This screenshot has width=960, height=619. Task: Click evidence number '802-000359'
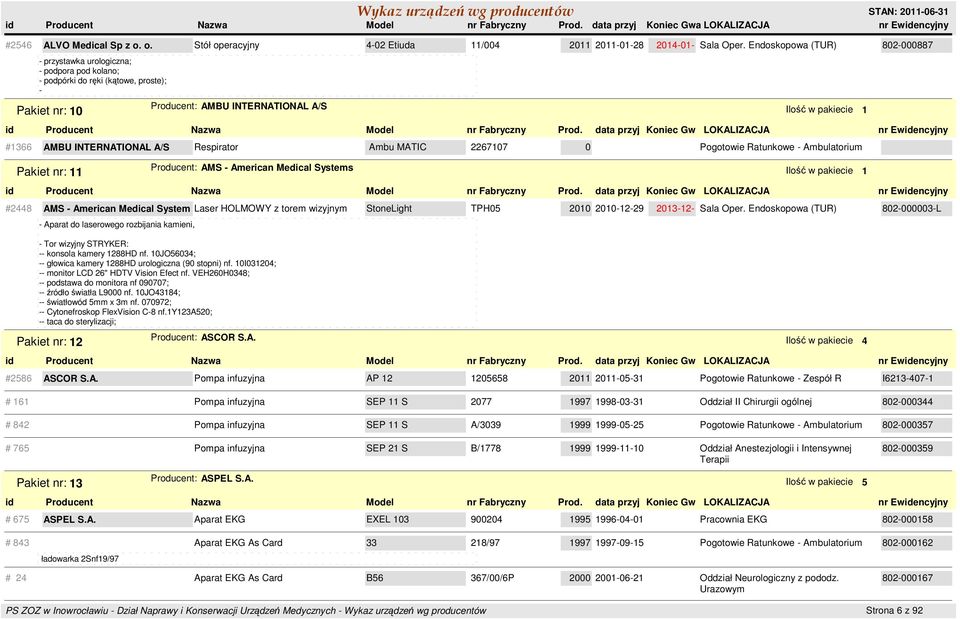916,449
